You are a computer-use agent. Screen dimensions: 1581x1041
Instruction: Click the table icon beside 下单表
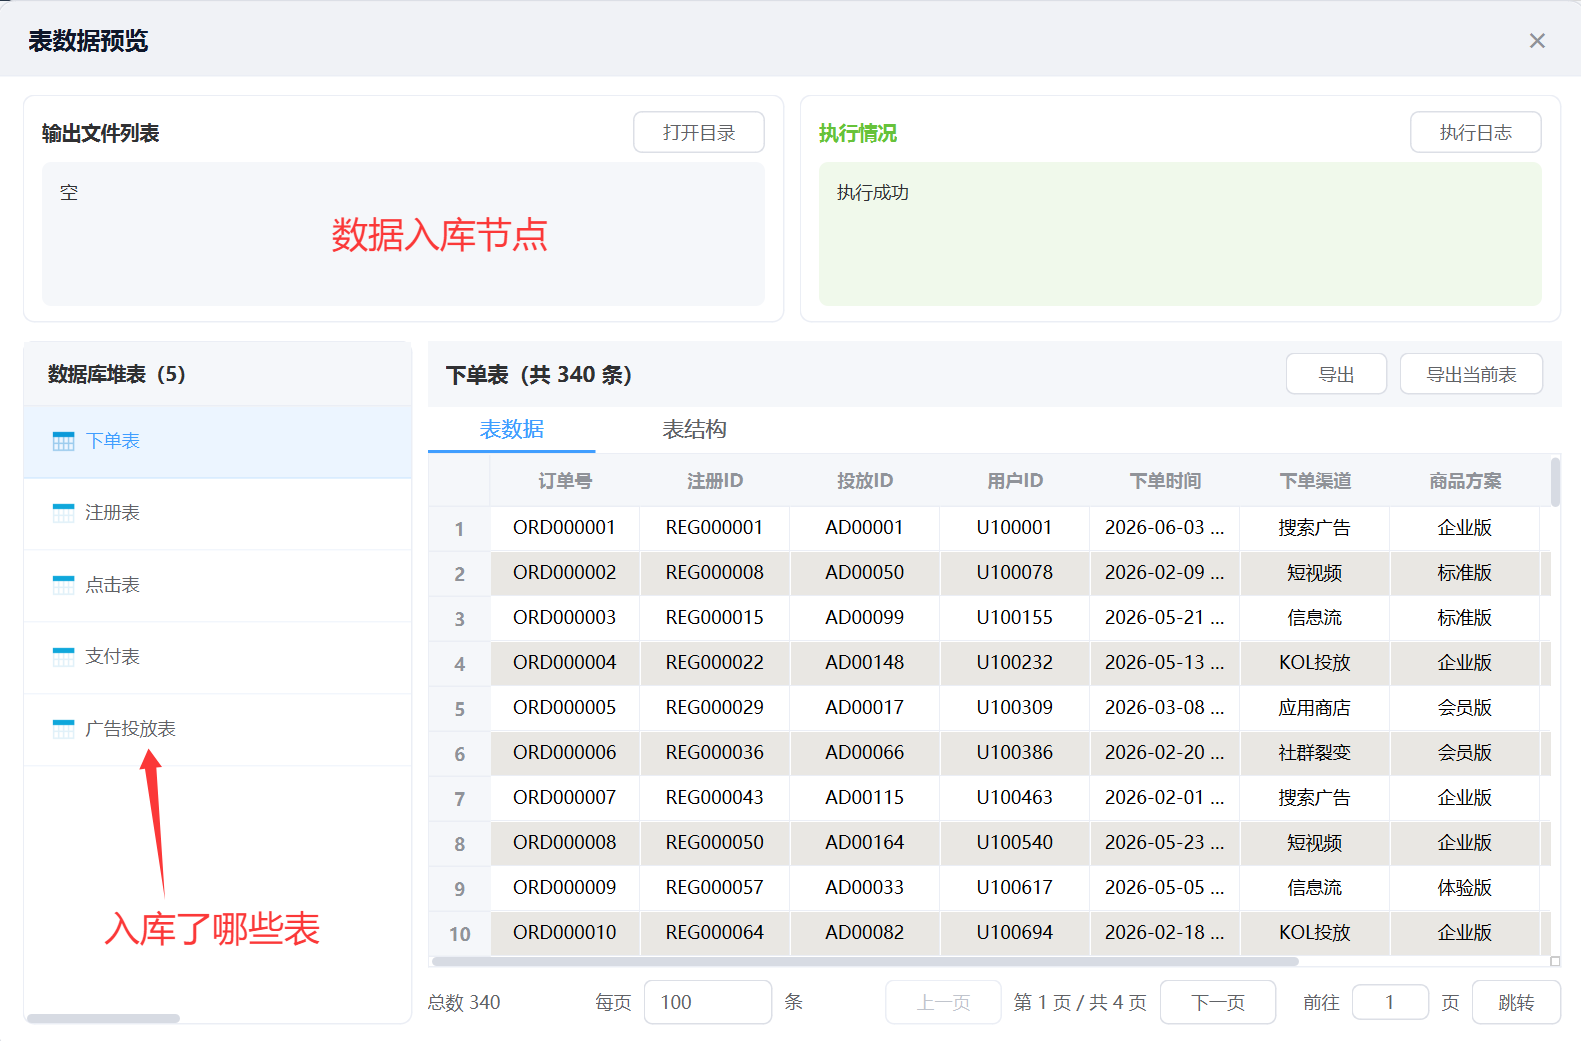pyautogui.click(x=63, y=441)
